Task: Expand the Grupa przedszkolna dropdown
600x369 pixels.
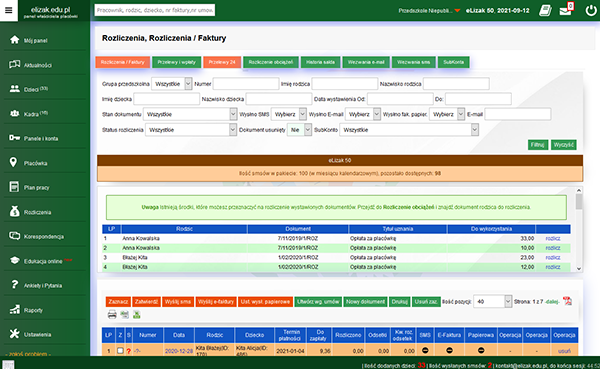Action: [188, 83]
